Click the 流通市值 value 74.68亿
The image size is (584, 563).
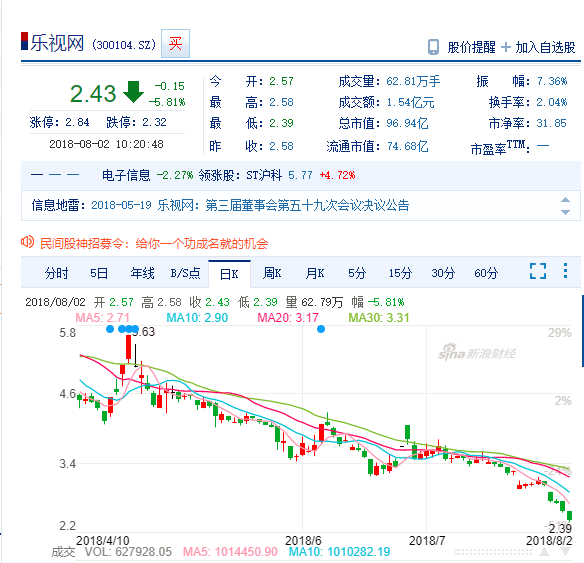407,146
